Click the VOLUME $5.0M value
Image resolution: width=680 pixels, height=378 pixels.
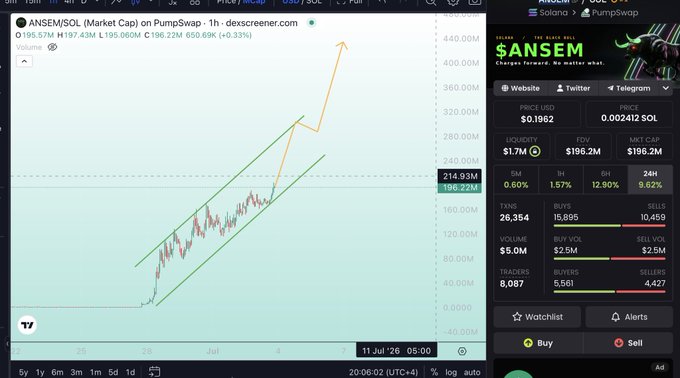click(513, 251)
